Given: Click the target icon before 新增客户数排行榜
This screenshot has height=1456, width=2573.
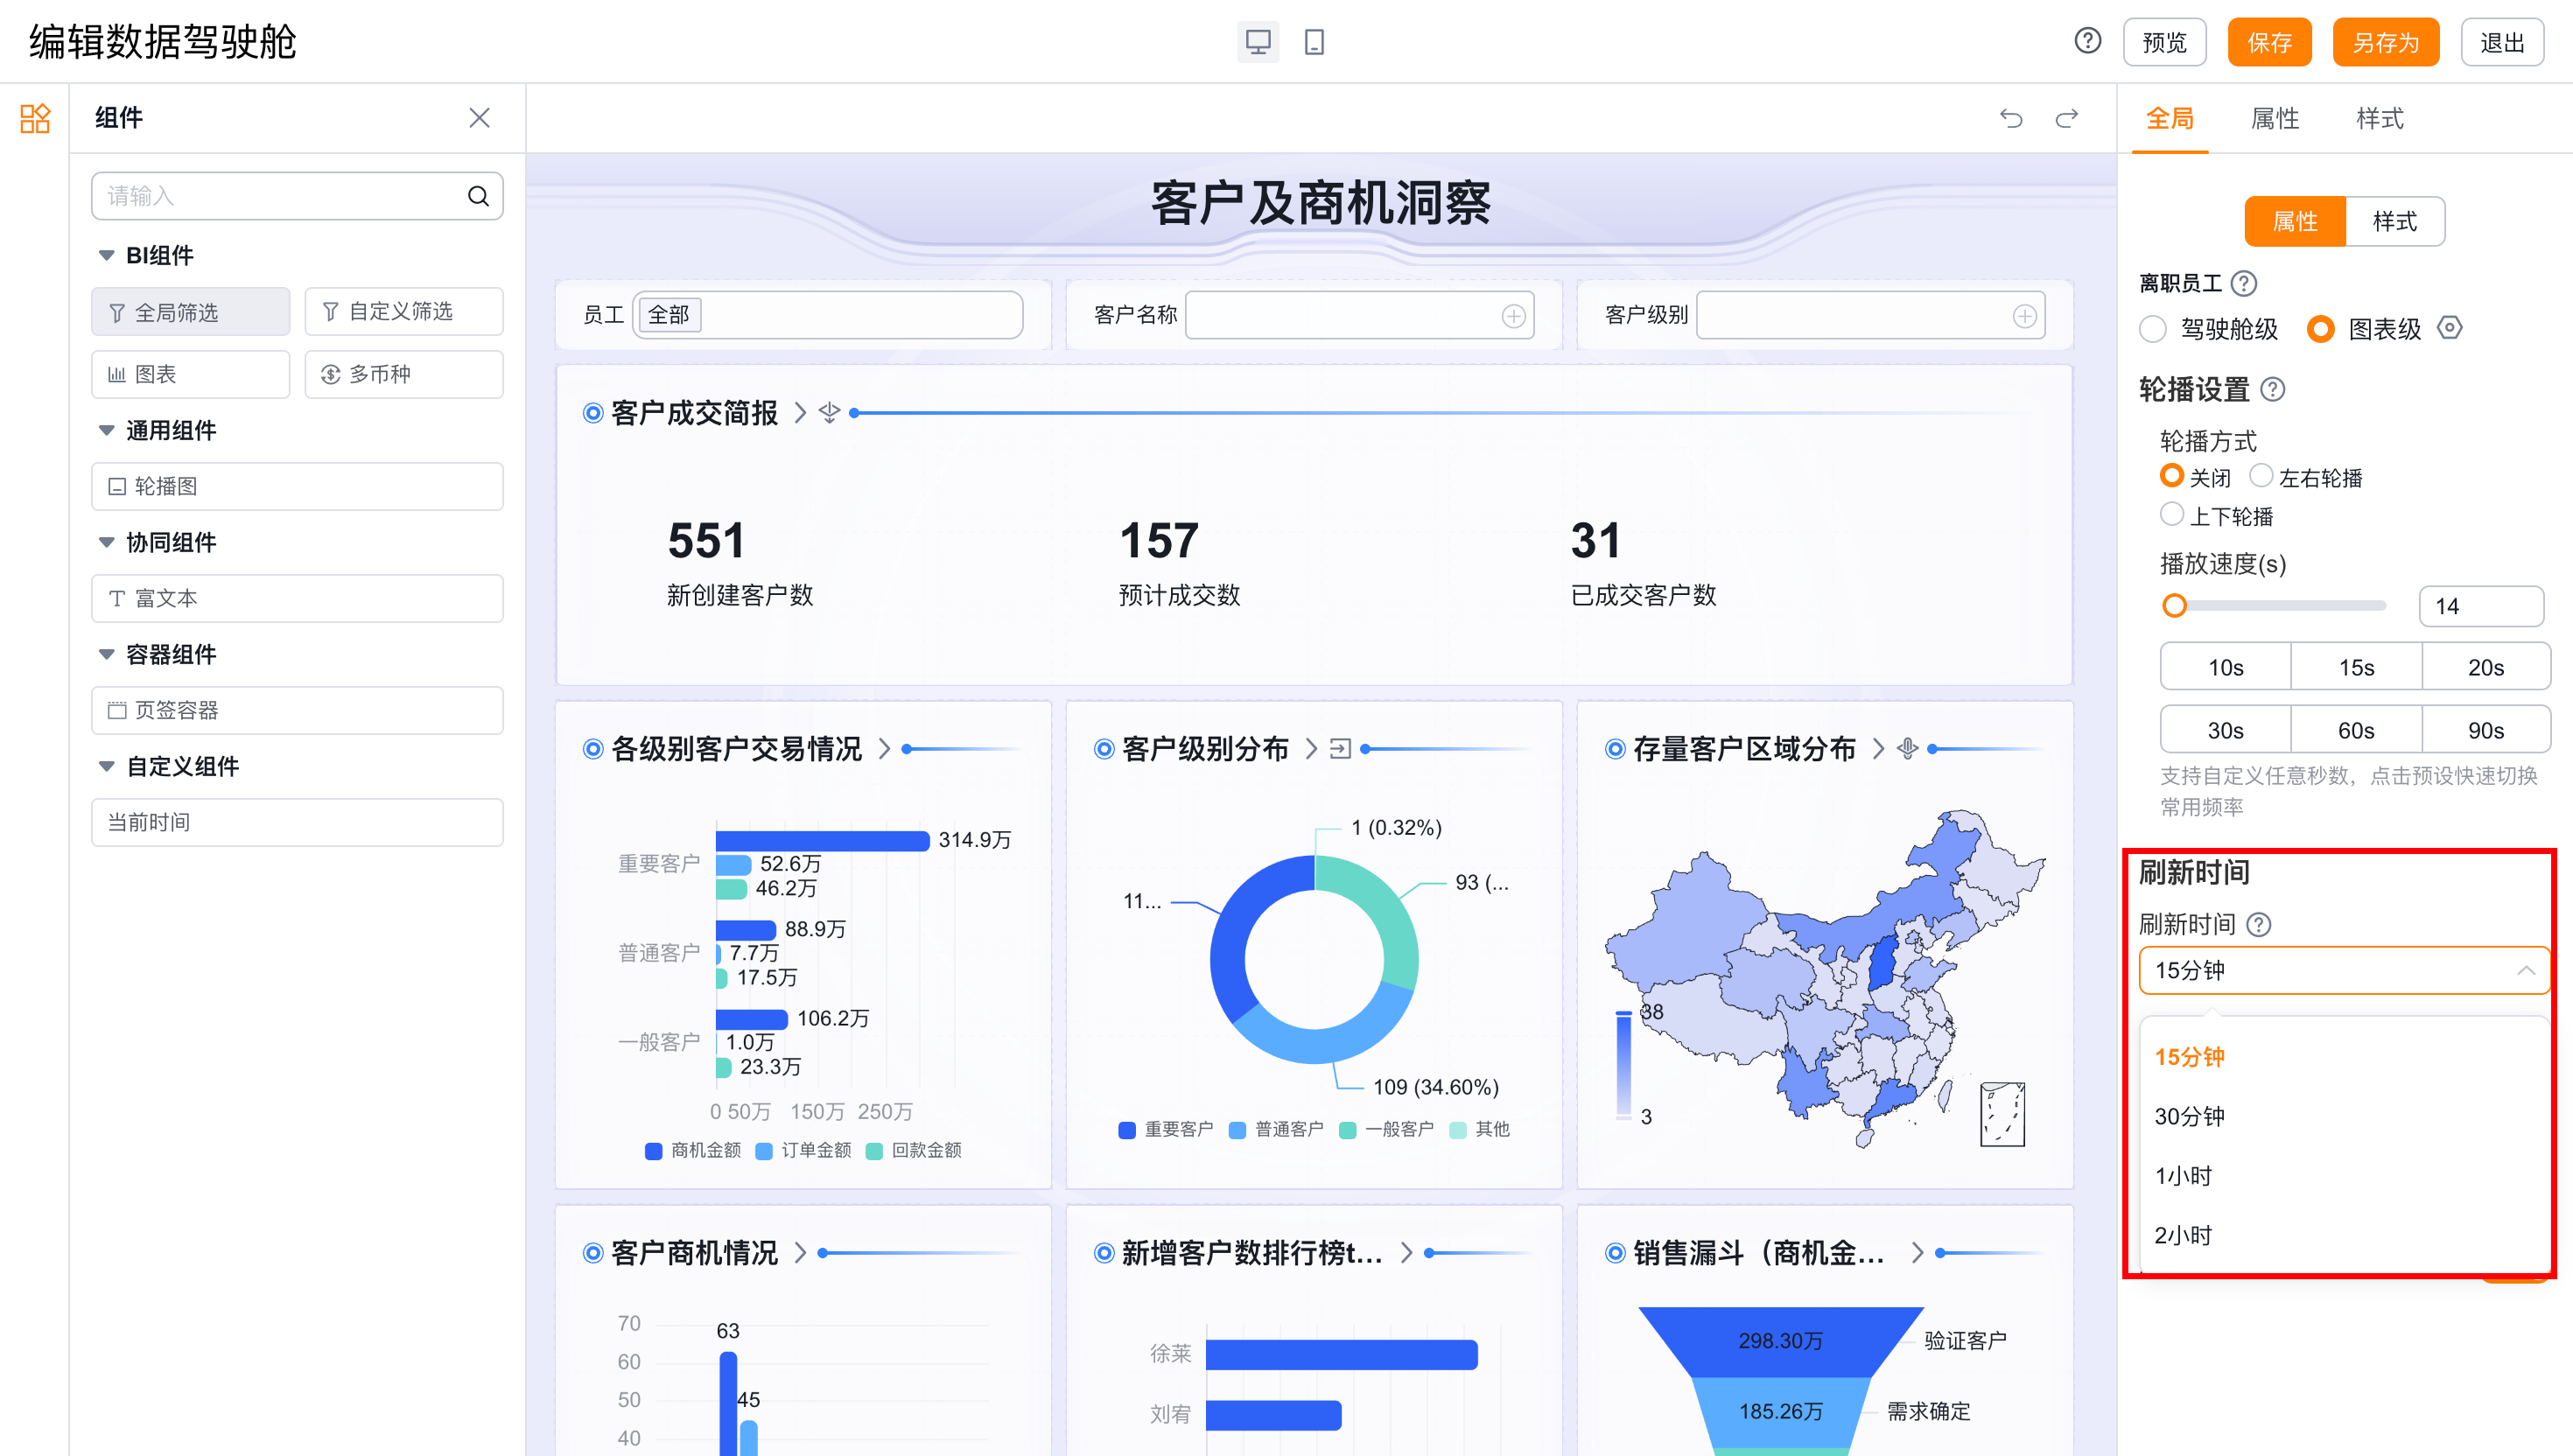Looking at the screenshot, I should (x=1104, y=1253).
